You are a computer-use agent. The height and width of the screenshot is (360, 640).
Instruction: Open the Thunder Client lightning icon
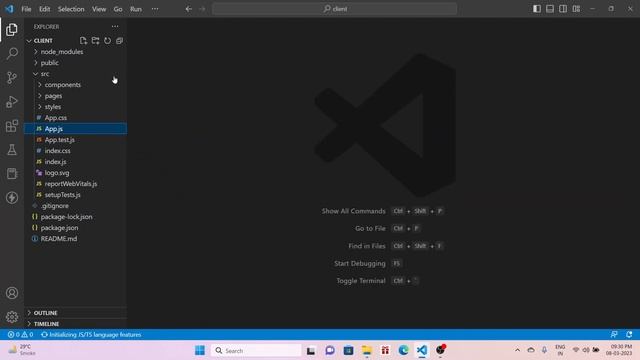tap(12, 198)
